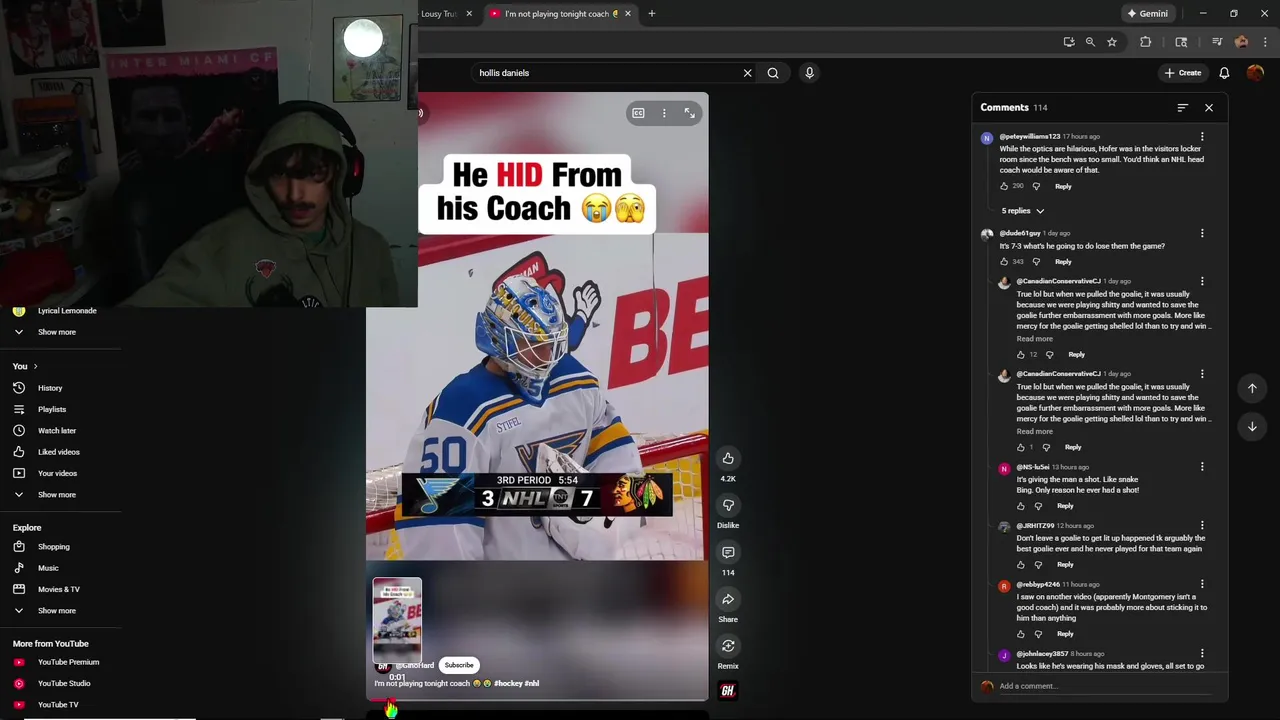The height and width of the screenshot is (720, 1280).
Task: Like the Short with 4.2K likes
Action: [x=728, y=459]
